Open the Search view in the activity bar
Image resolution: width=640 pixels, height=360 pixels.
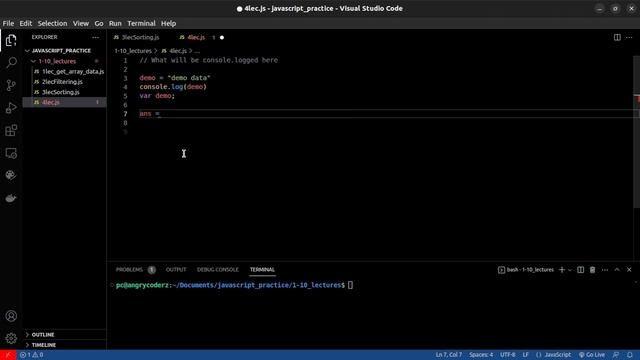[11, 62]
